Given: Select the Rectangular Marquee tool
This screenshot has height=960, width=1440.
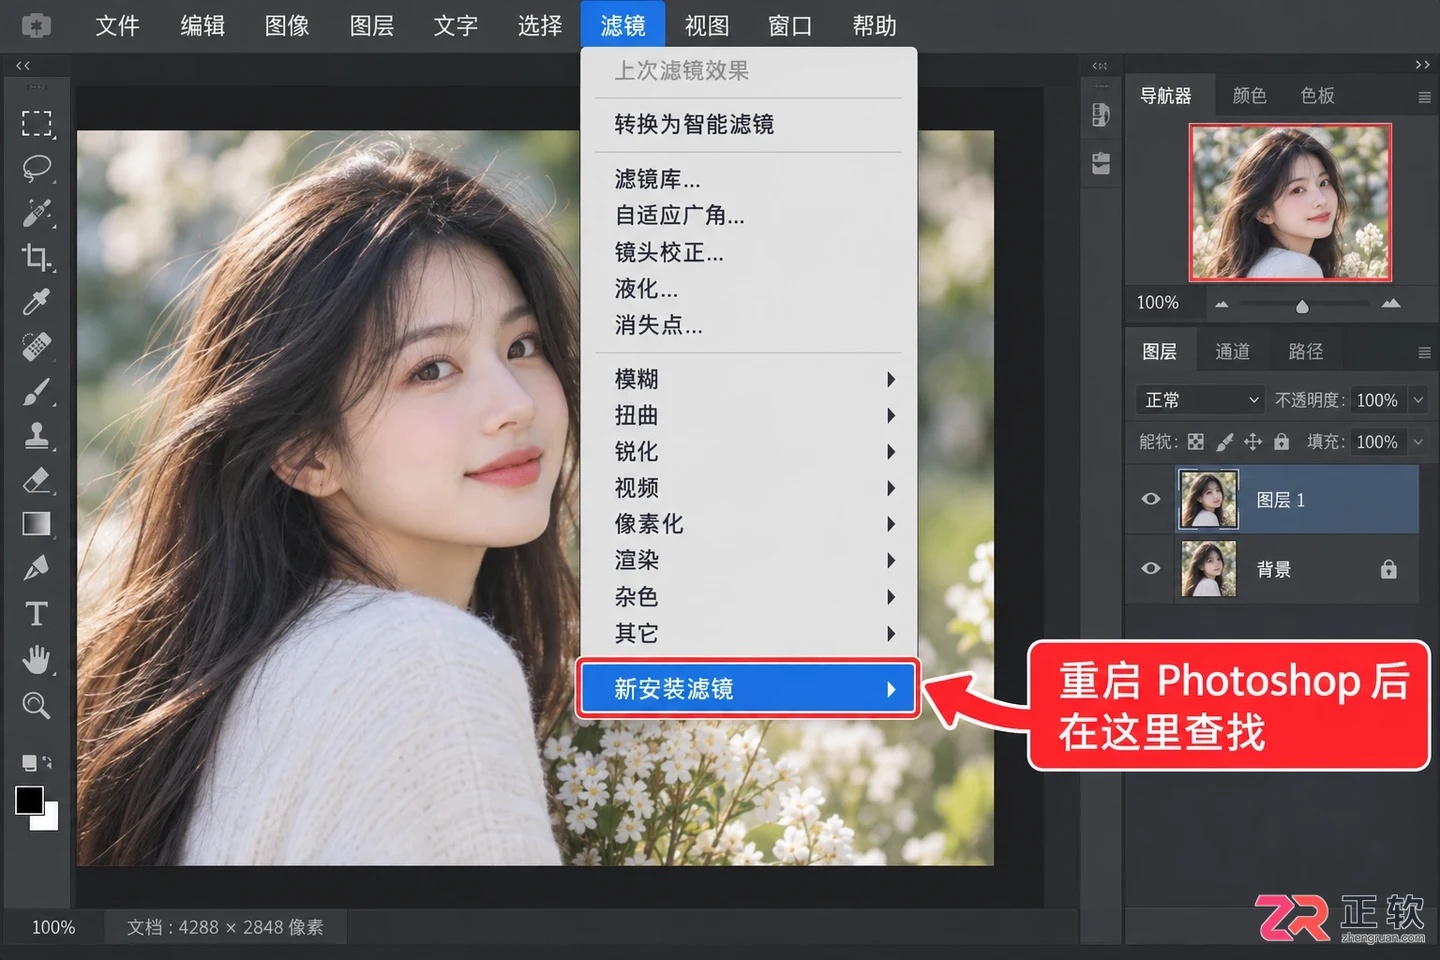Looking at the screenshot, I should coord(37,123).
